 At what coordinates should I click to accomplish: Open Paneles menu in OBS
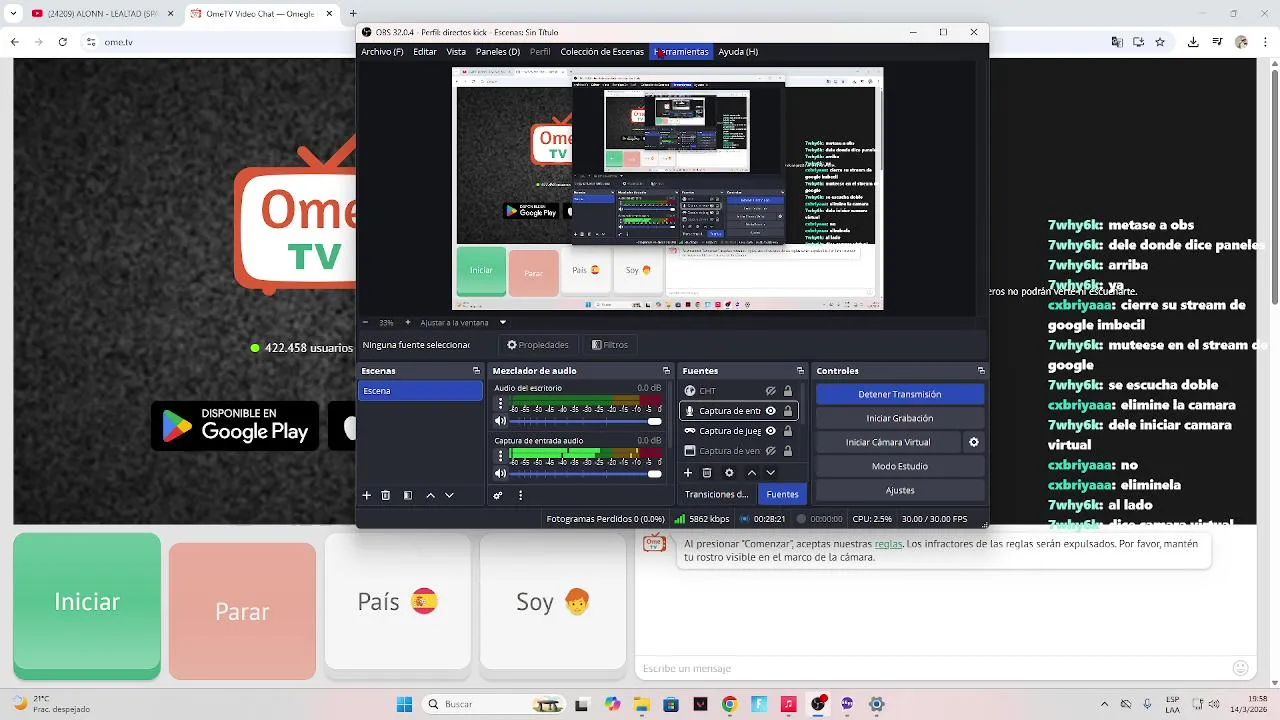[x=498, y=52]
